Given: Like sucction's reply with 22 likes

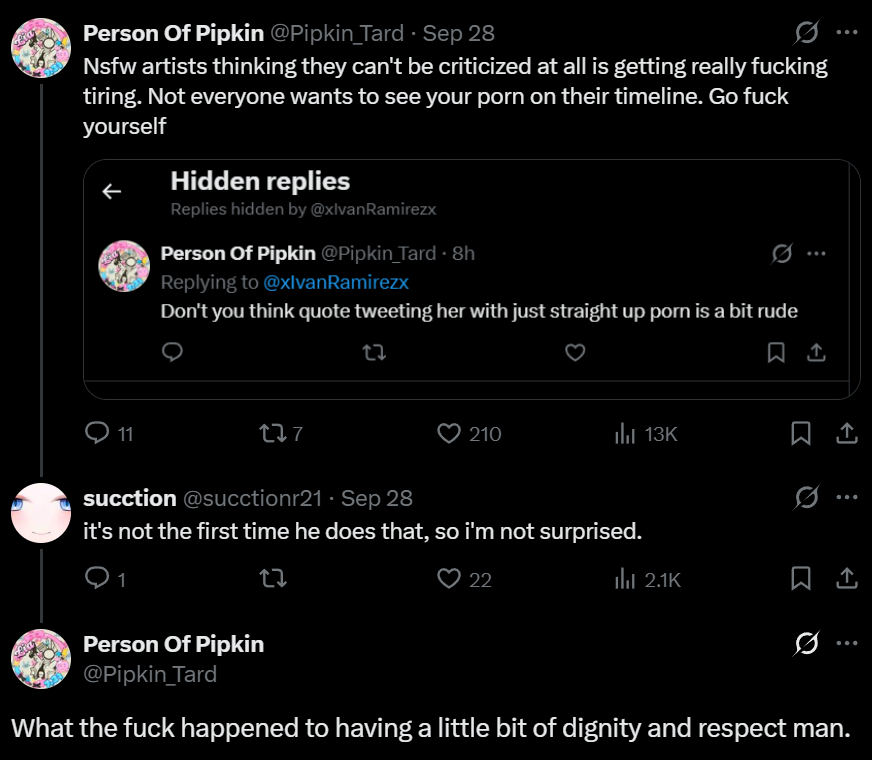Looking at the screenshot, I should (449, 579).
